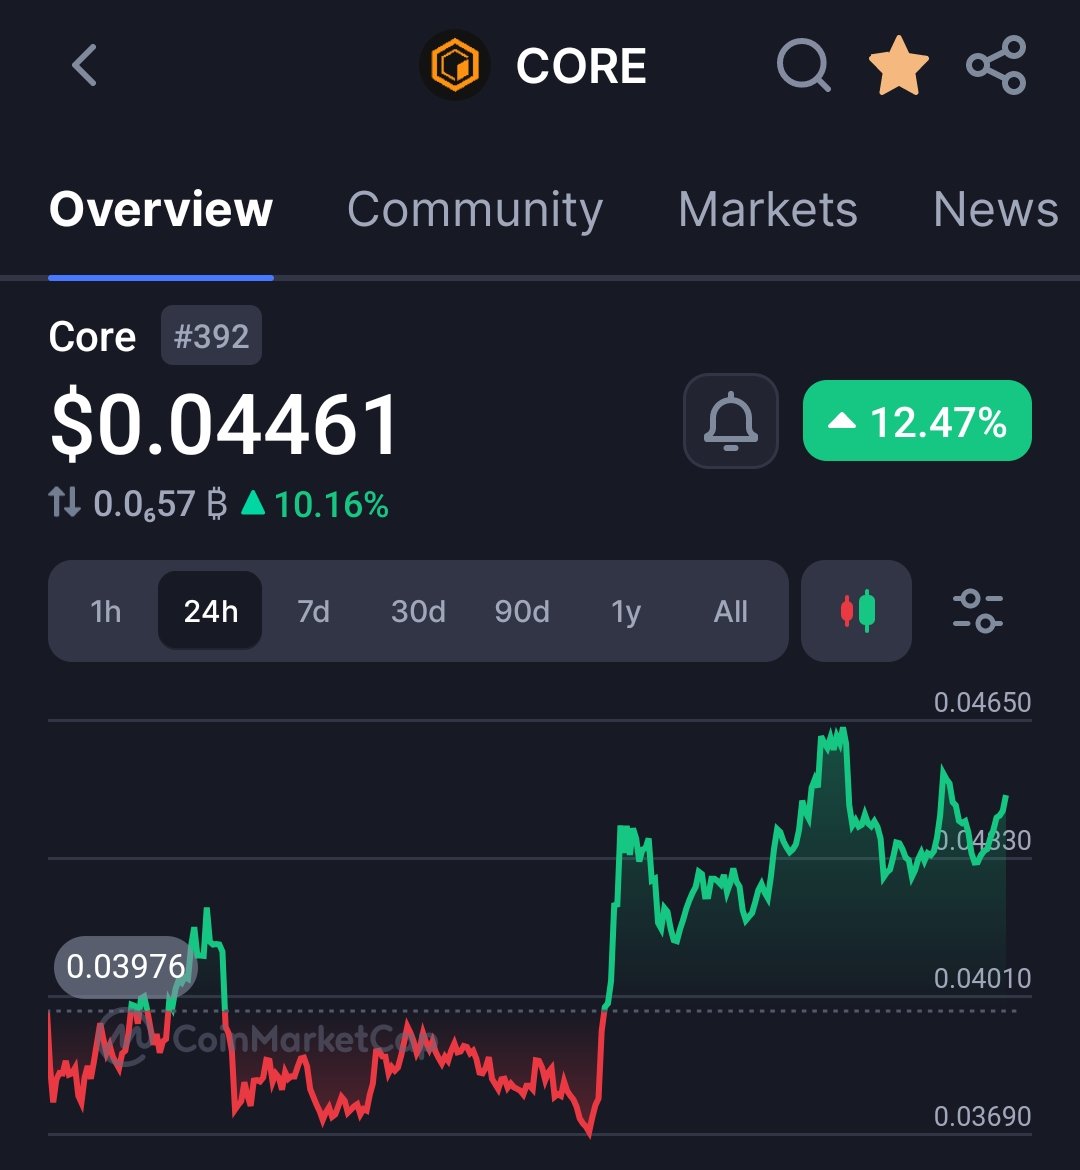Image resolution: width=1080 pixels, height=1170 pixels.
Task: Select the 24h chart range
Action: click(210, 611)
